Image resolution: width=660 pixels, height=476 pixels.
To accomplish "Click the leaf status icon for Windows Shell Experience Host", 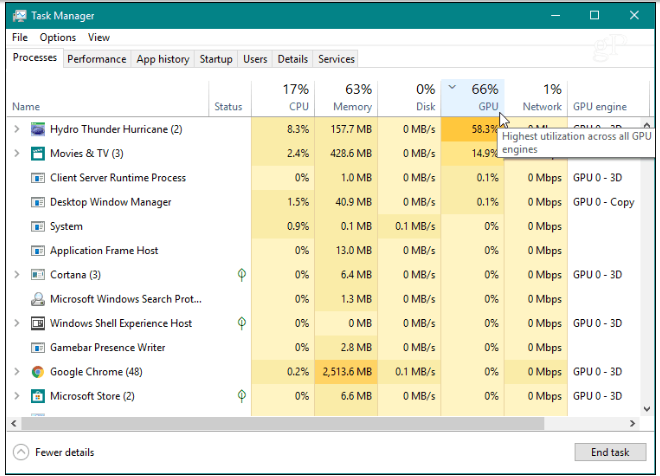I will point(242,323).
